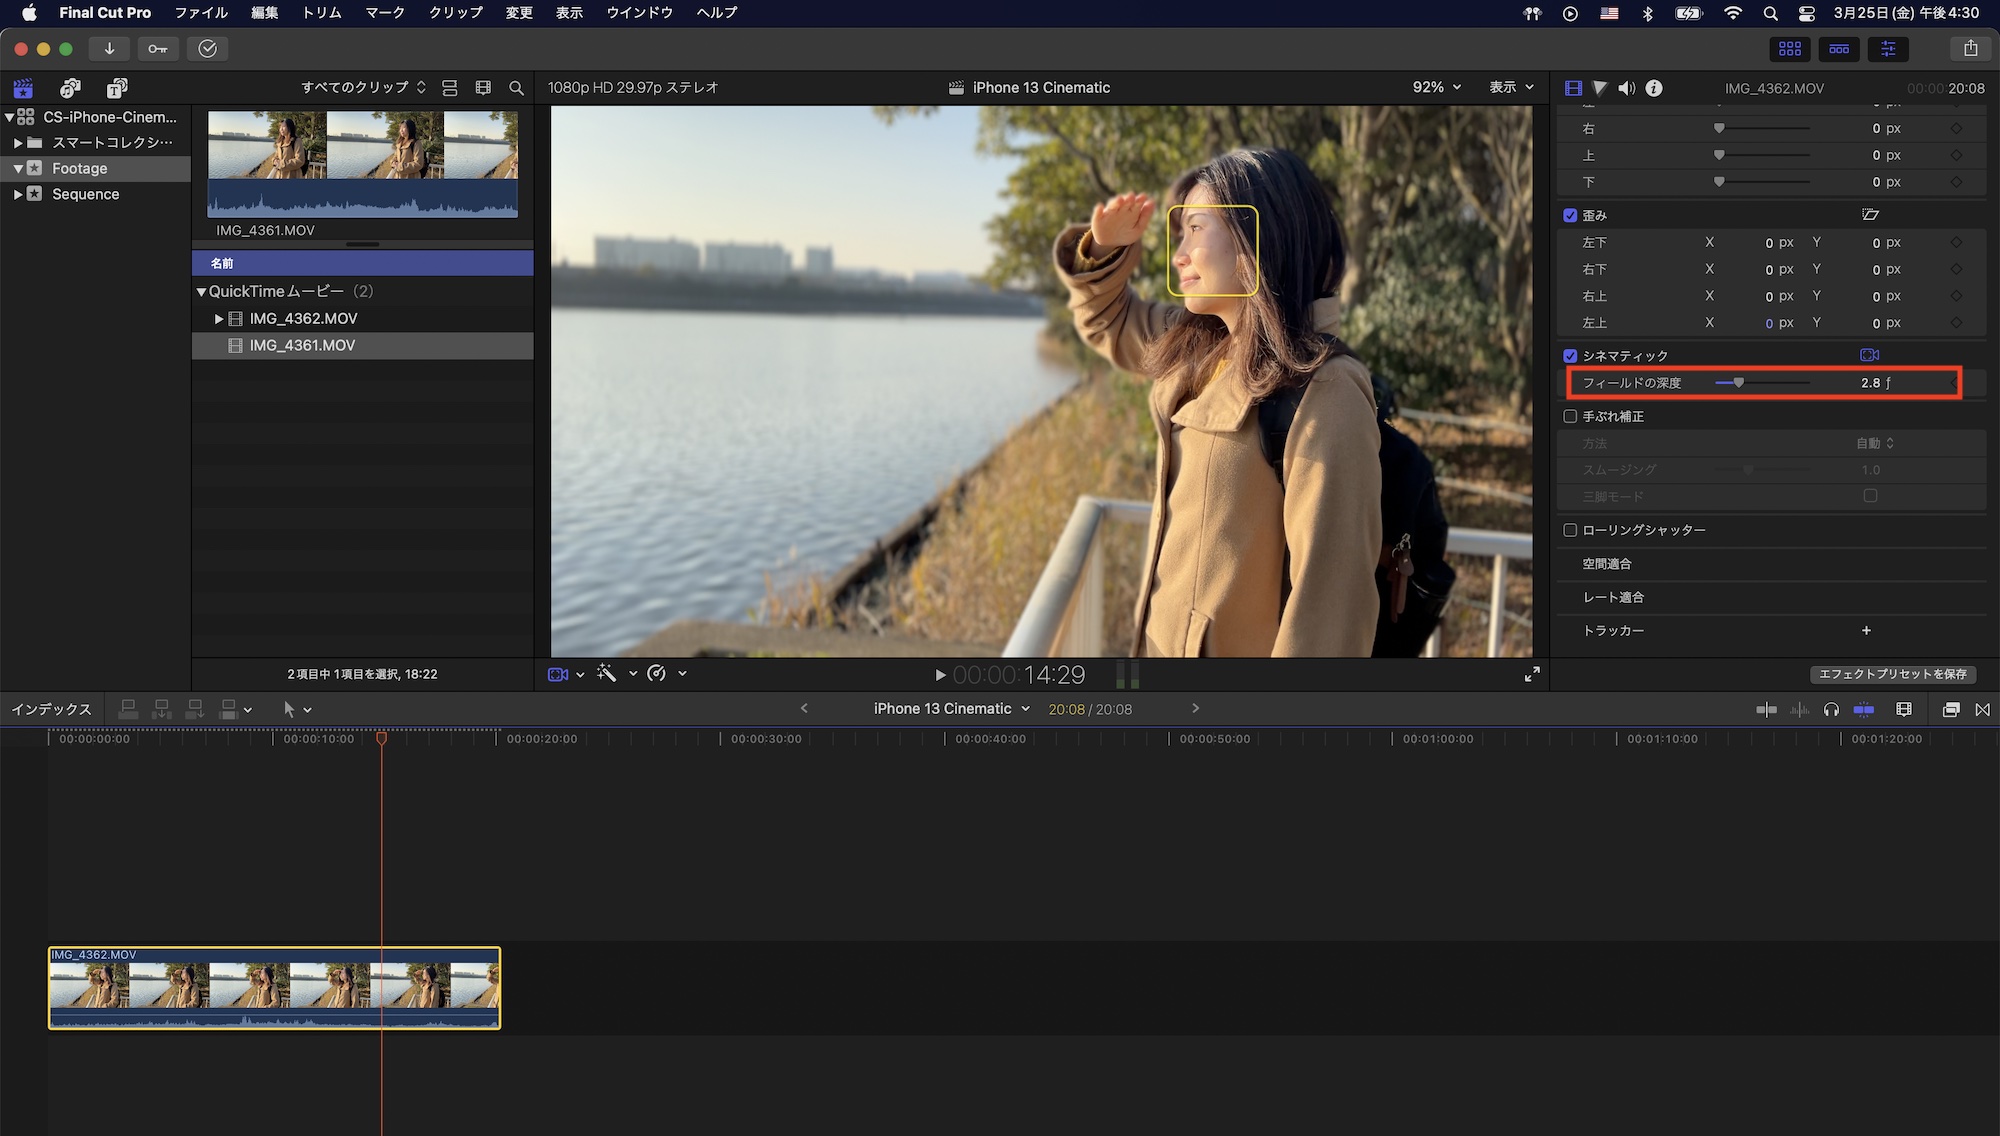Click the エフェクトプリセットを保存 button

(x=1892, y=674)
